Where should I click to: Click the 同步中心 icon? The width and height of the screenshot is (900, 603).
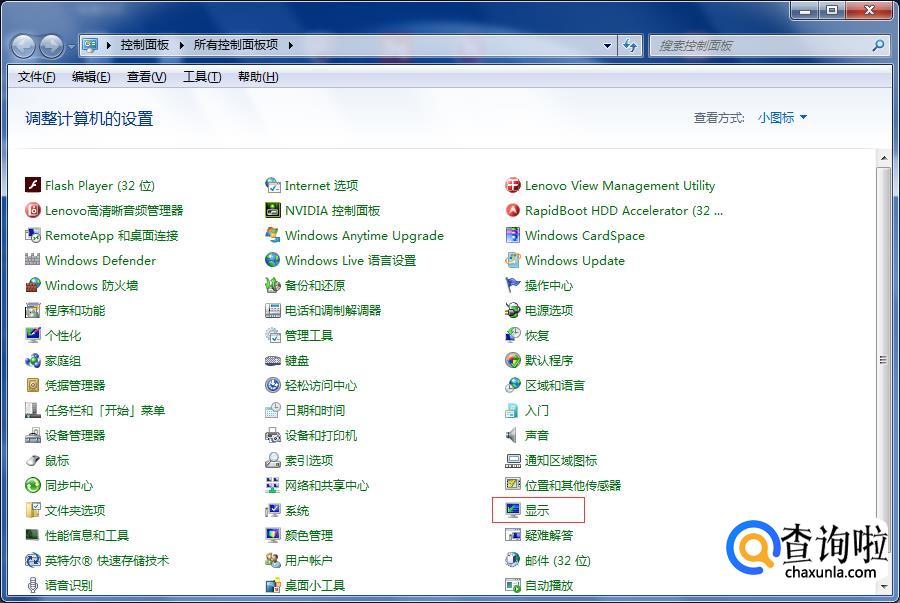tap(33, 485)
